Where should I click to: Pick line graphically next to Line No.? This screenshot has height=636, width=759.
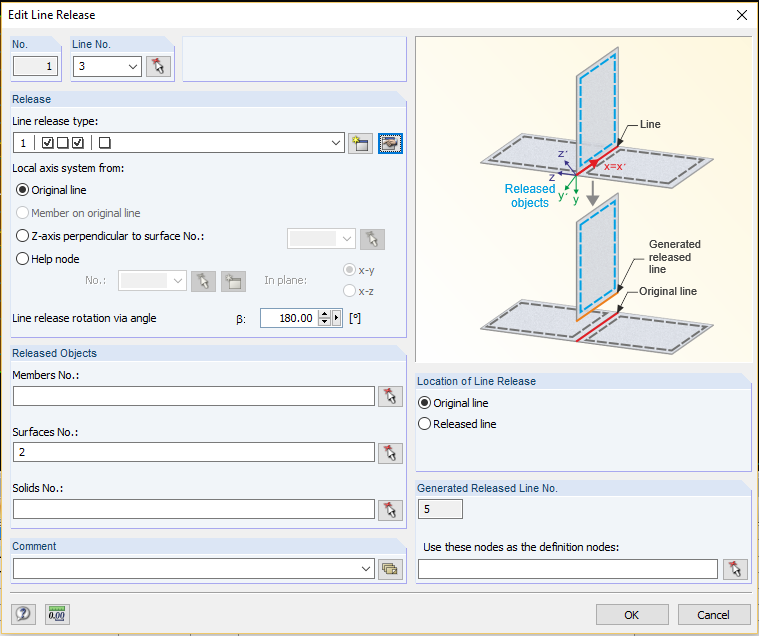coord(158,66)
